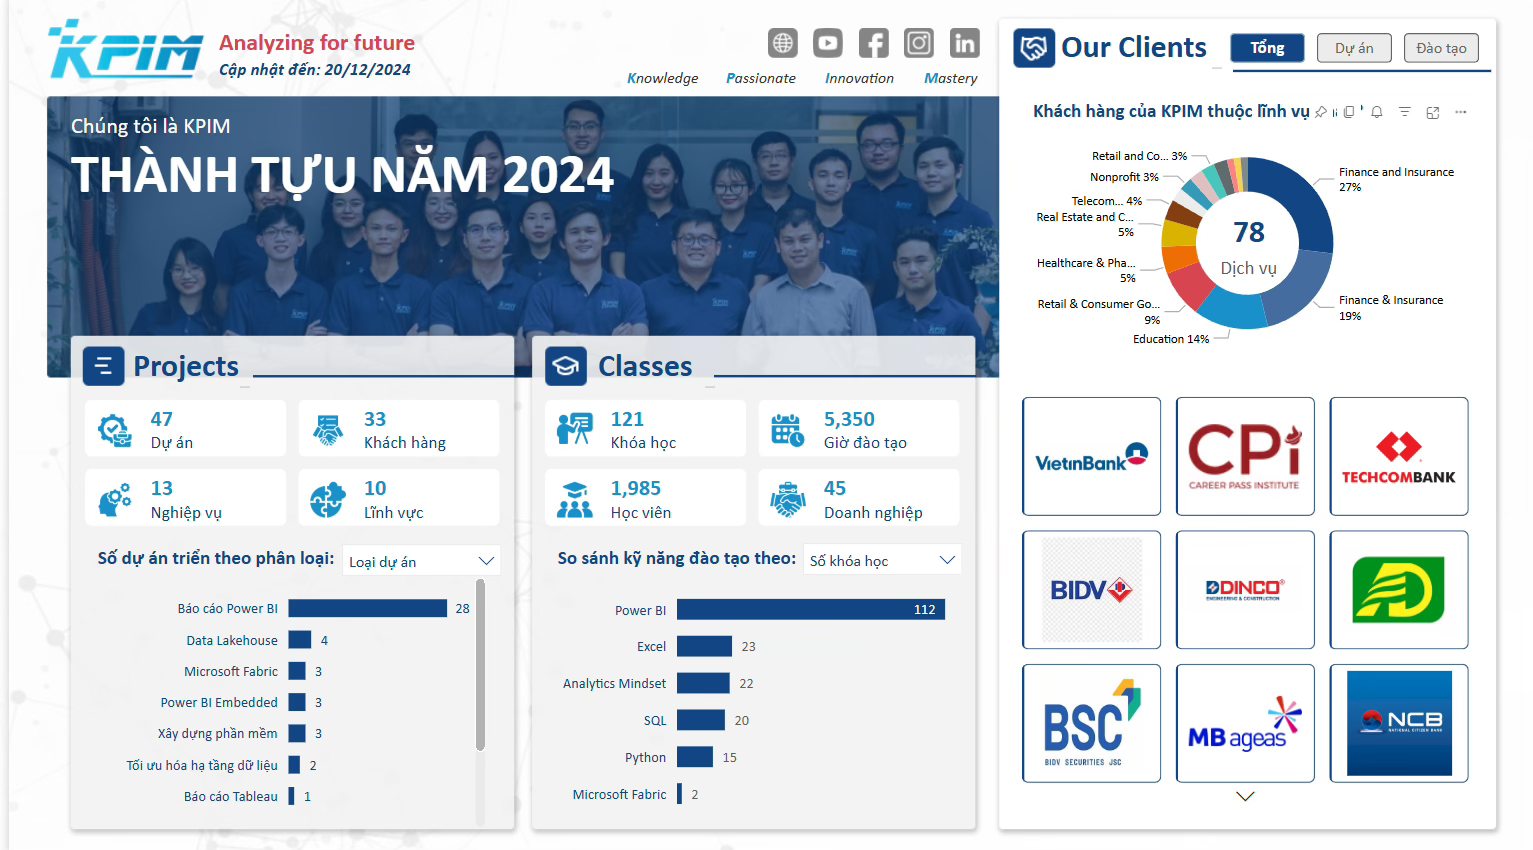1533x850 pixels.
Task: Open more options for the donut visual
Action: pos(1461,112)
